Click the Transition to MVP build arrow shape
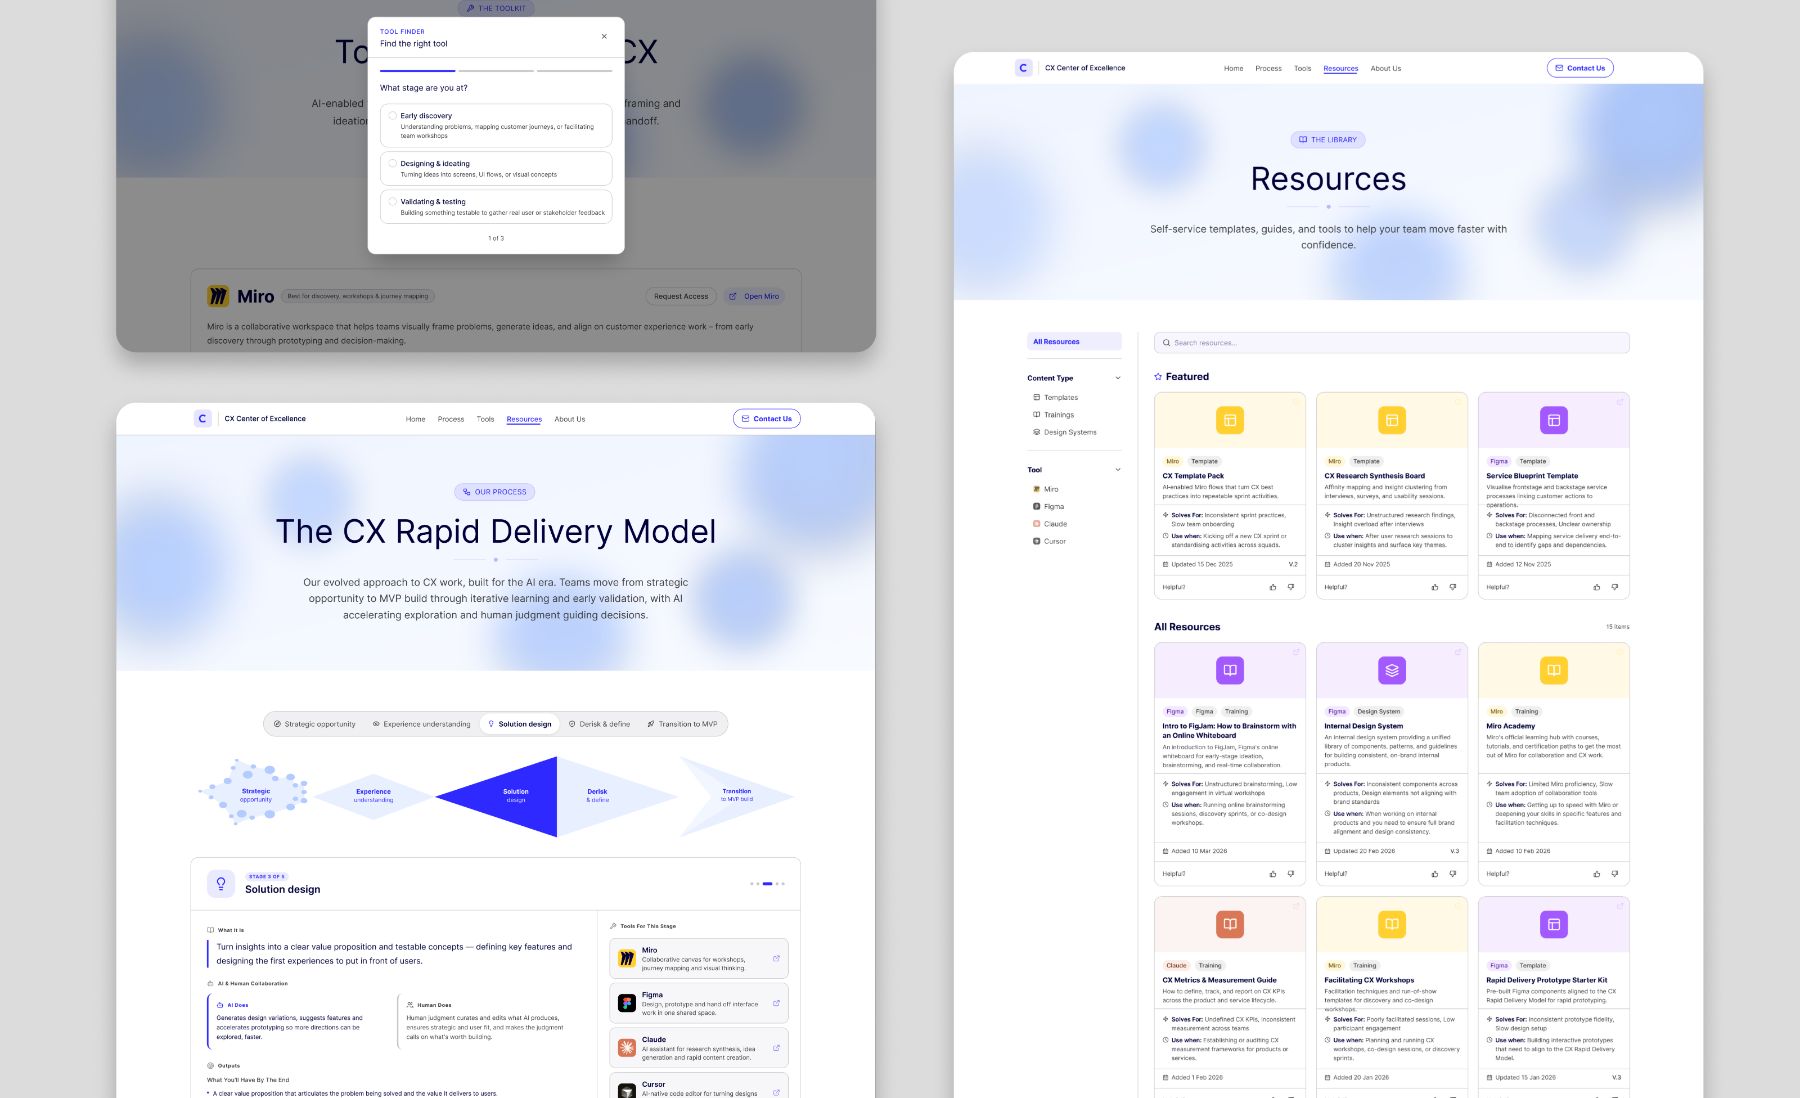The width and height of the screenshot is (1800, 1098). tap(737, 796)
